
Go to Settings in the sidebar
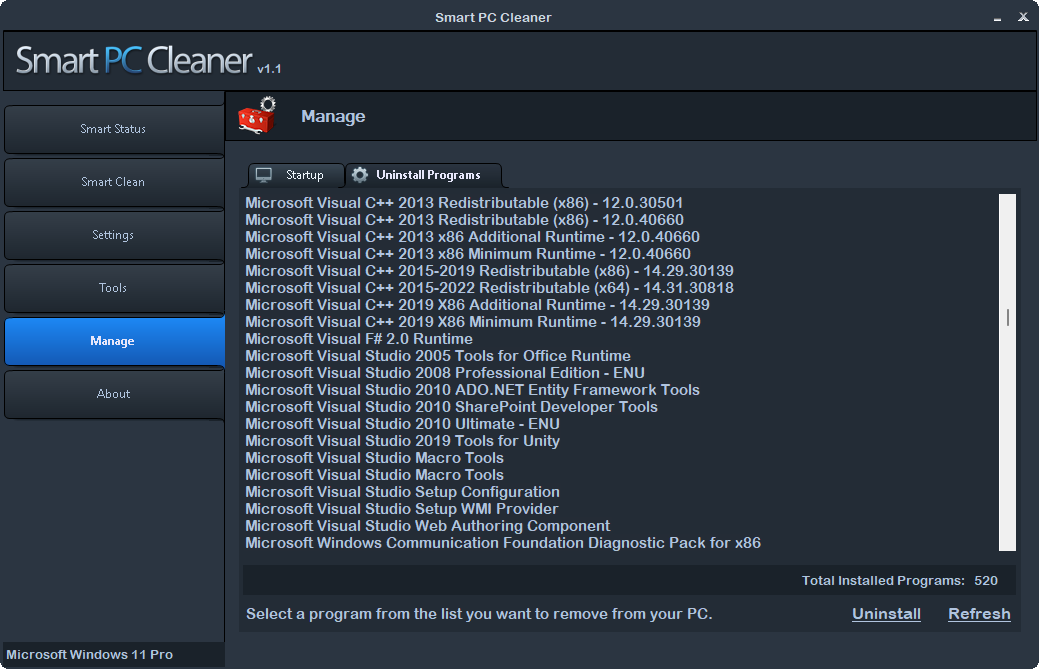coord(113,235)
